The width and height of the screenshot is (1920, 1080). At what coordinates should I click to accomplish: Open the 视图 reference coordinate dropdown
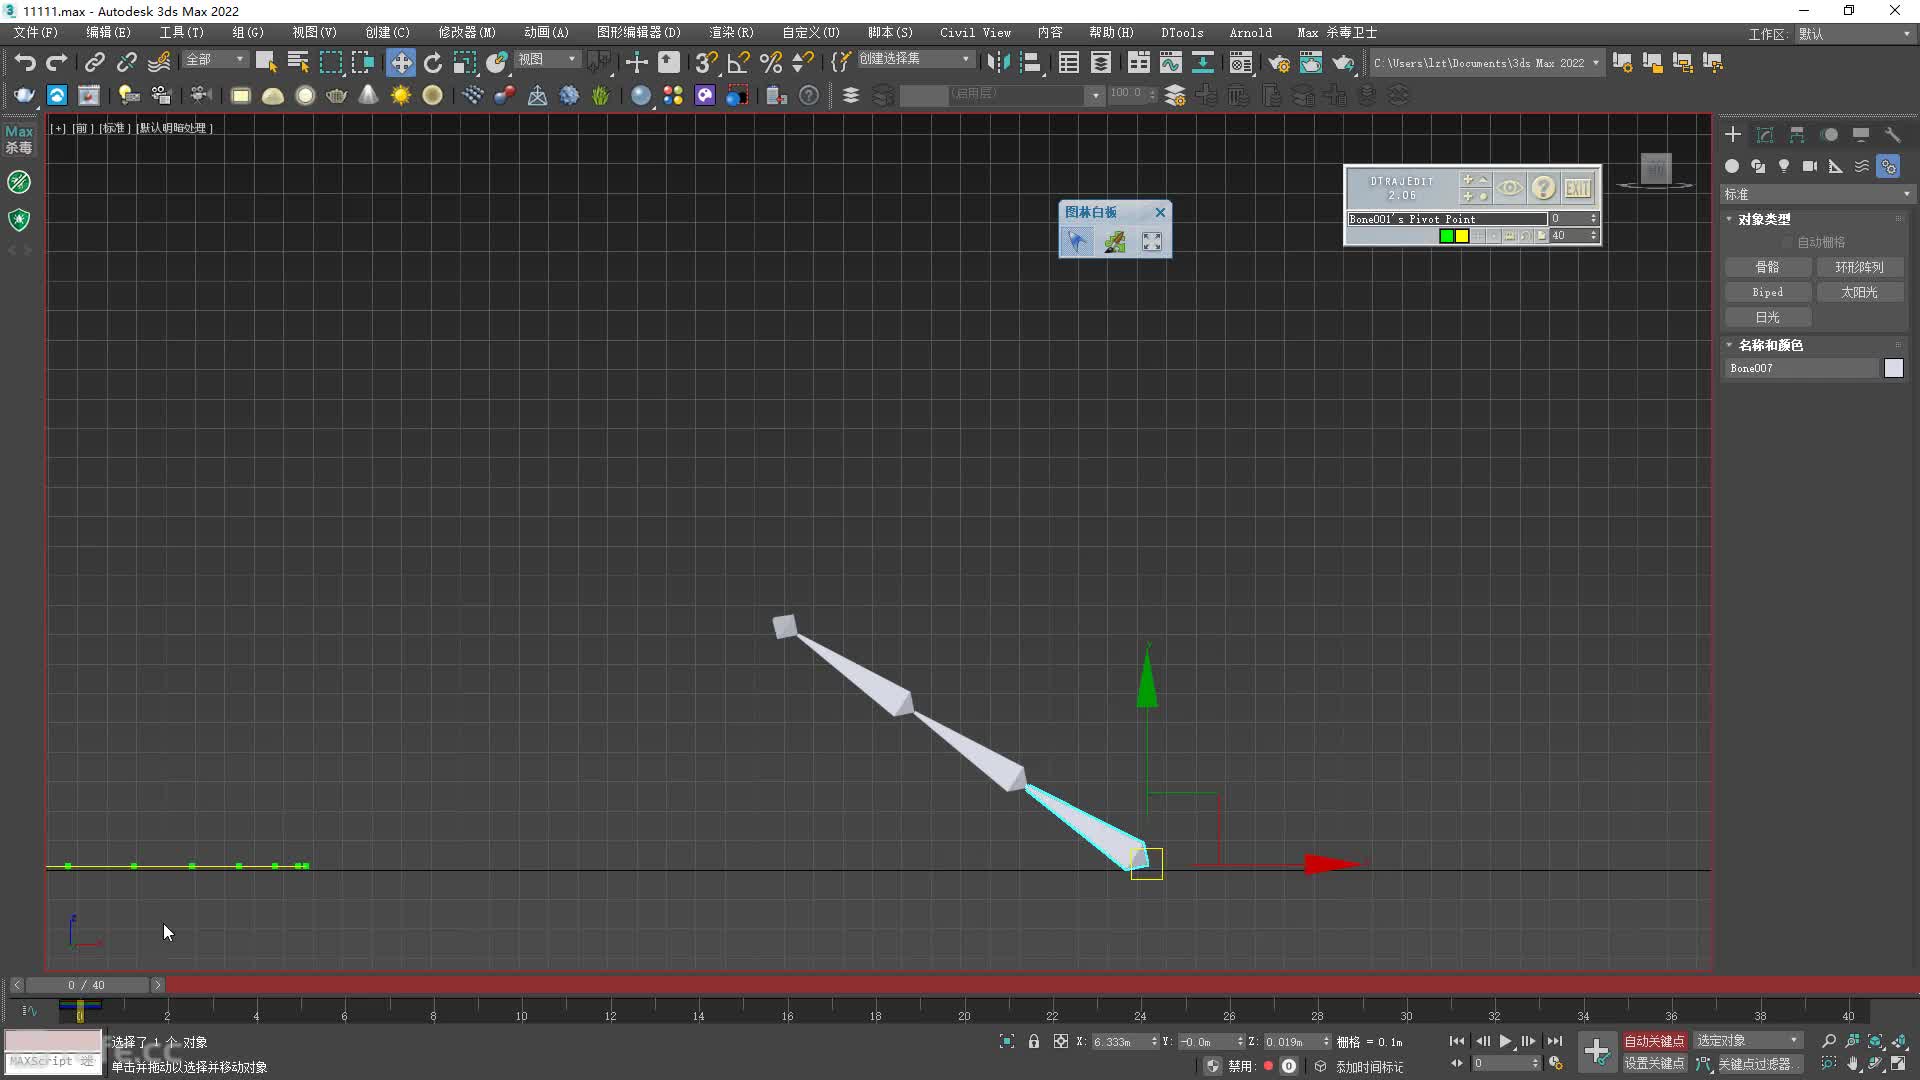547,60
